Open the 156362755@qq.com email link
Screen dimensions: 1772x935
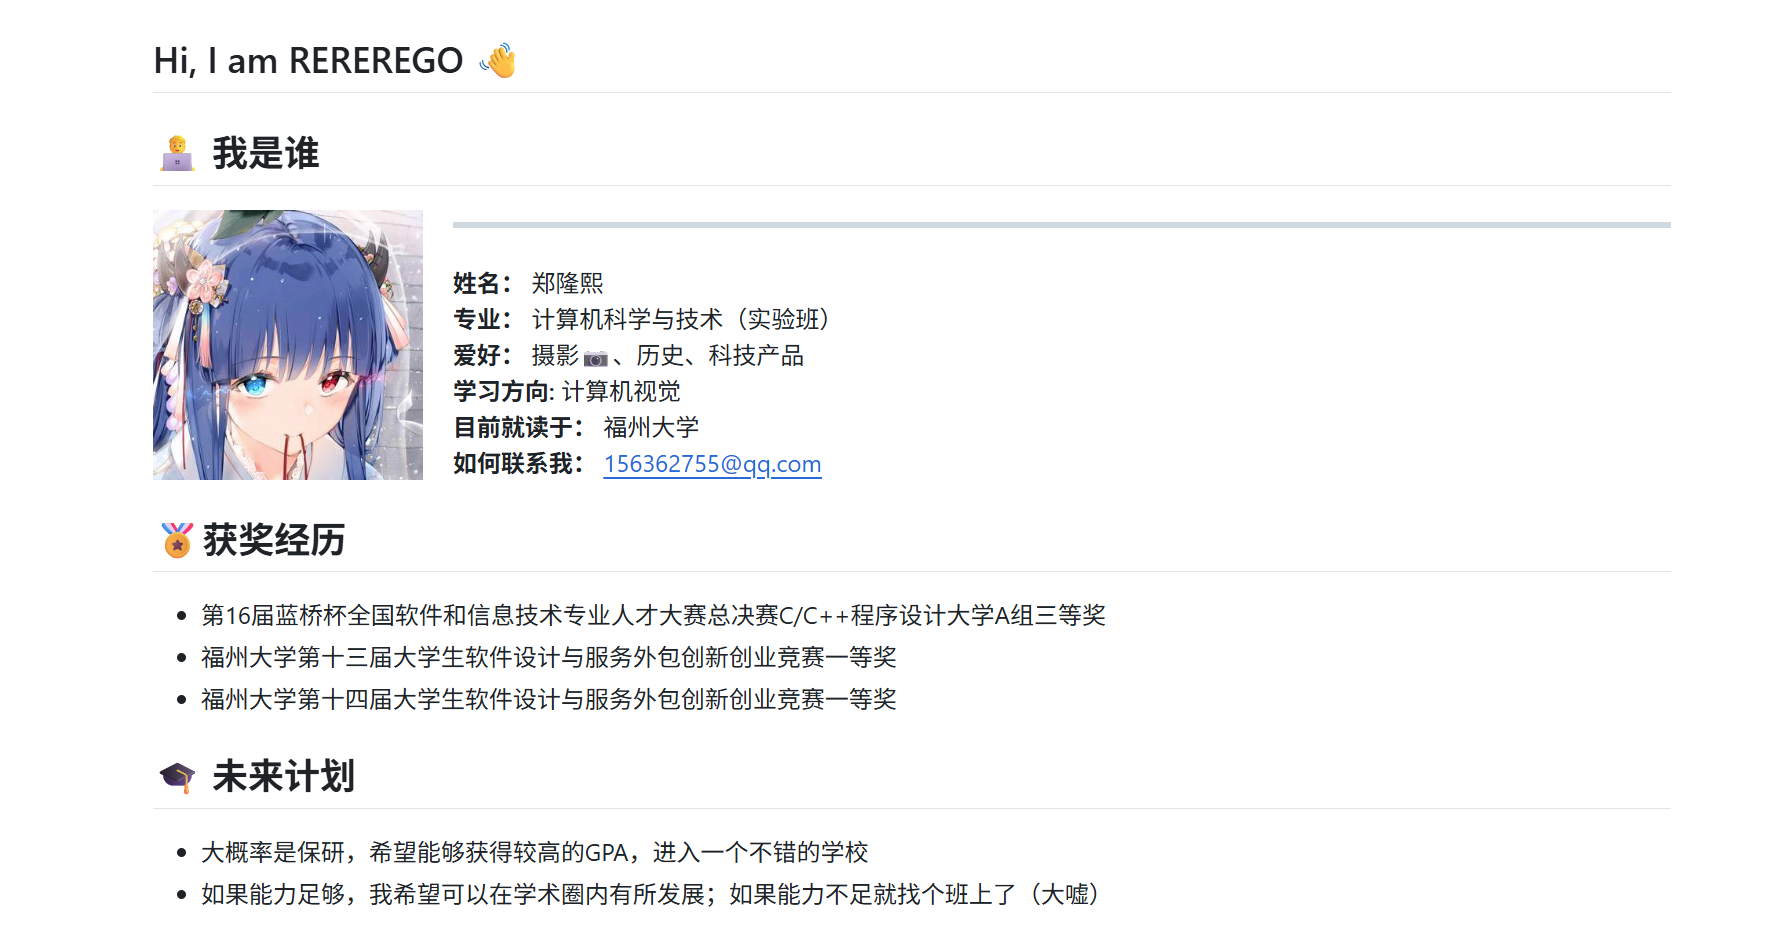point(712,464)
